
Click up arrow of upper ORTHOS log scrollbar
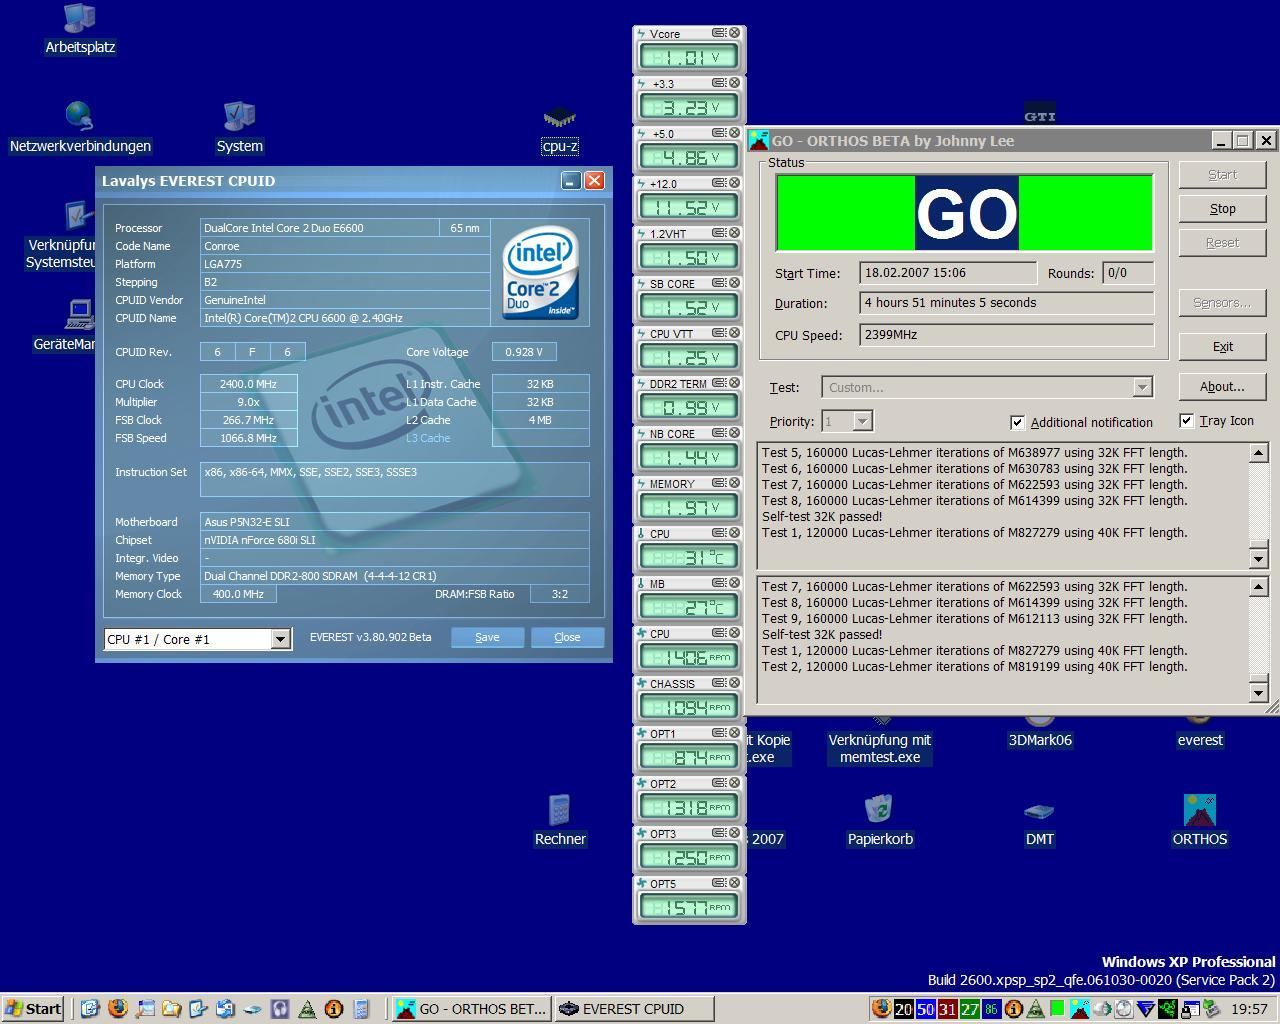pyautogui.click(x=1259, y=453)
